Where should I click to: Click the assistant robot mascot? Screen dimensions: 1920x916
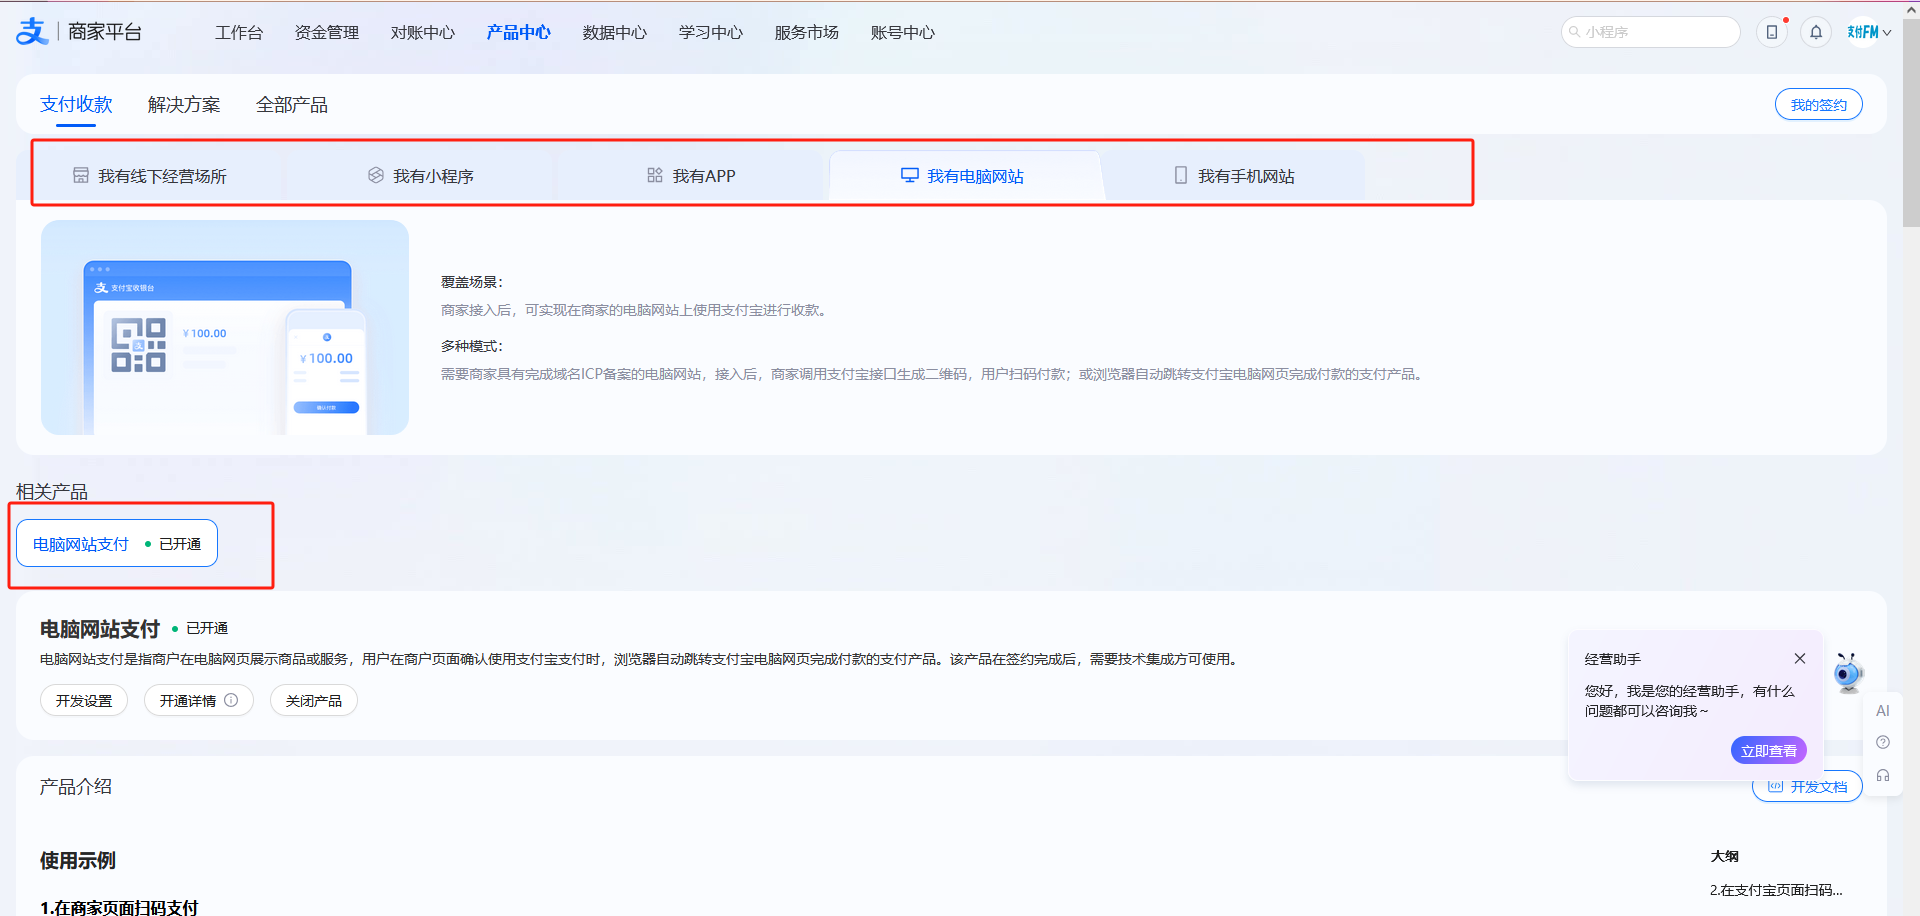click(x=1848, y=672)
